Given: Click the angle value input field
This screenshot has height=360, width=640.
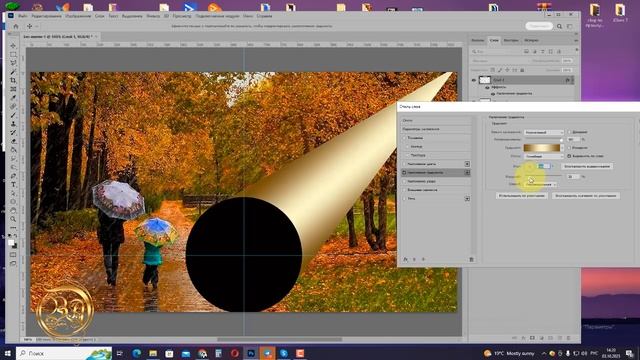Looking at the screenshot, I should click(544, 166).
